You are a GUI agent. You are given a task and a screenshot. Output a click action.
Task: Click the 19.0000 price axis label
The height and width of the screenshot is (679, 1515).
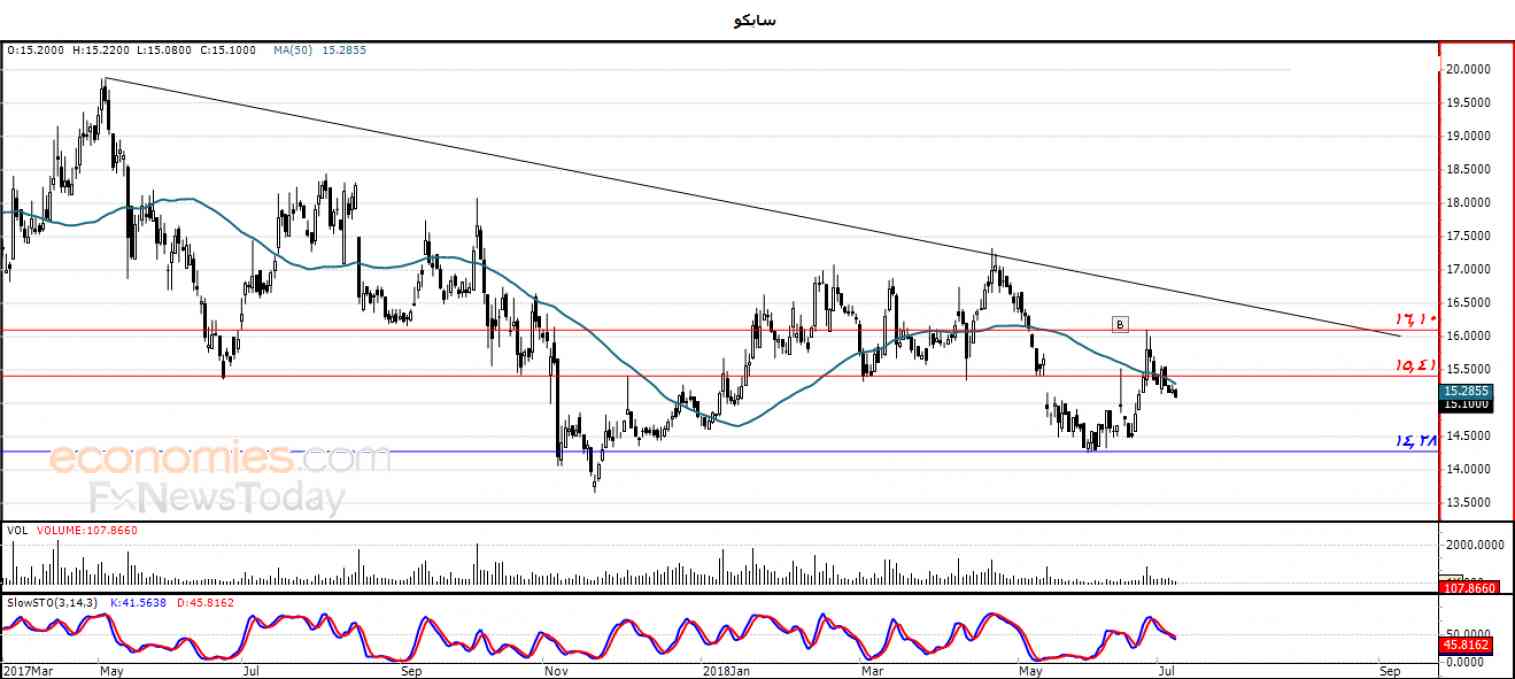1469,136
